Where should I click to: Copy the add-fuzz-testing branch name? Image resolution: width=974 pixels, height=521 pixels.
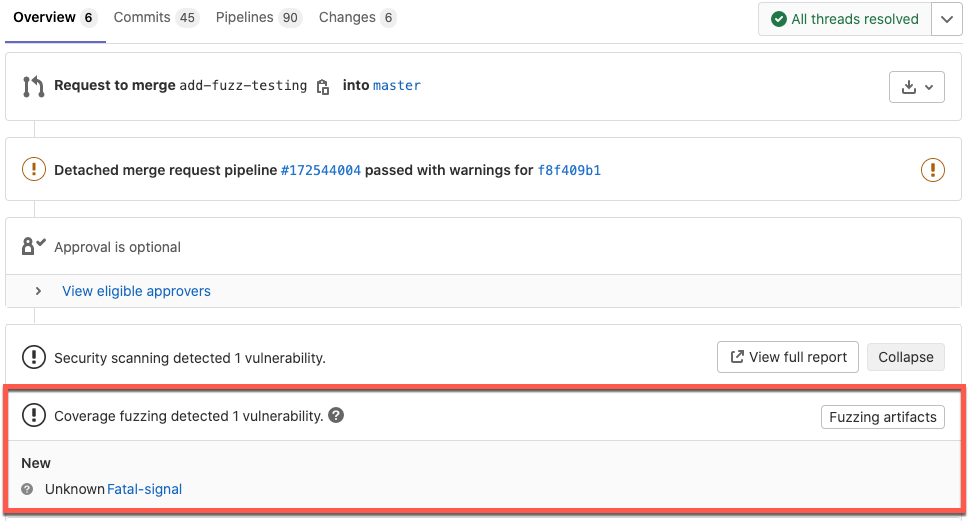pos(322,86)
